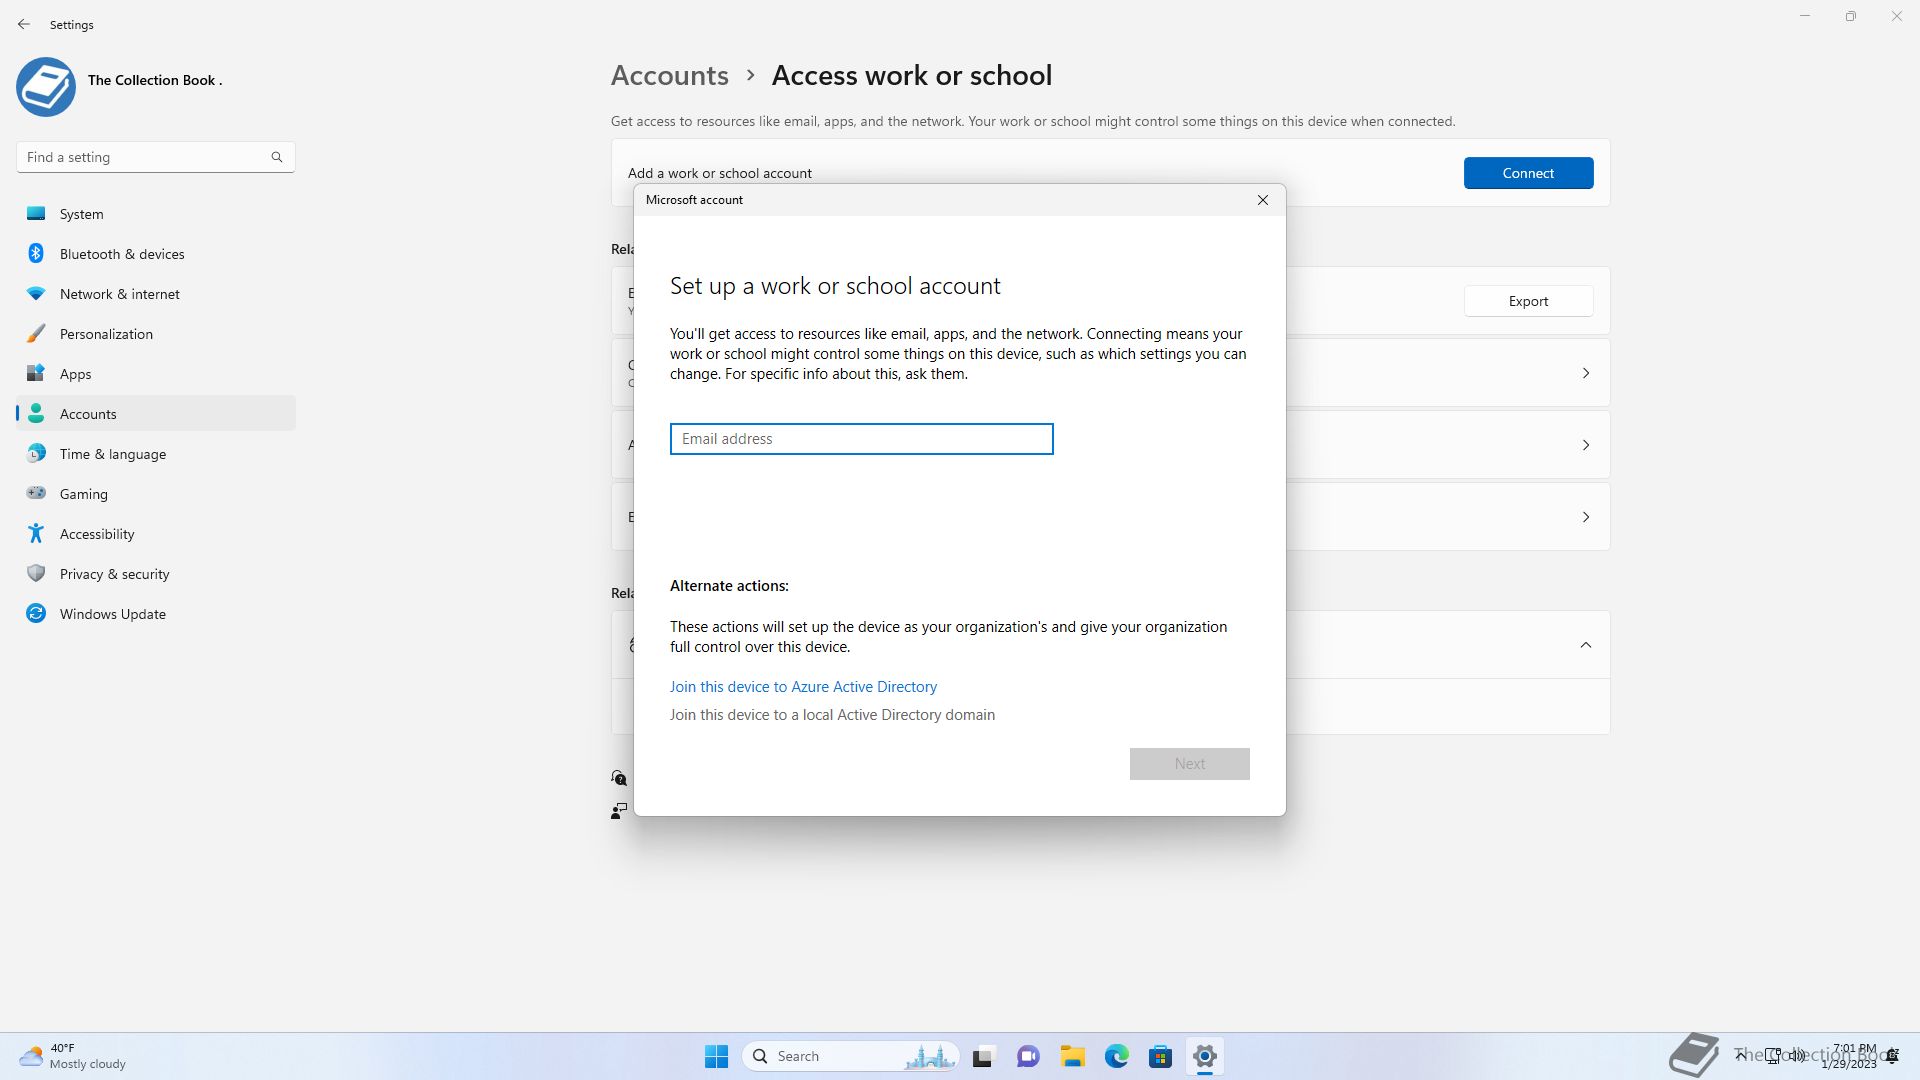The width and height of the screenshot is (1920, 1080).
Task: Click the Email address field
Action: point(861,439)
